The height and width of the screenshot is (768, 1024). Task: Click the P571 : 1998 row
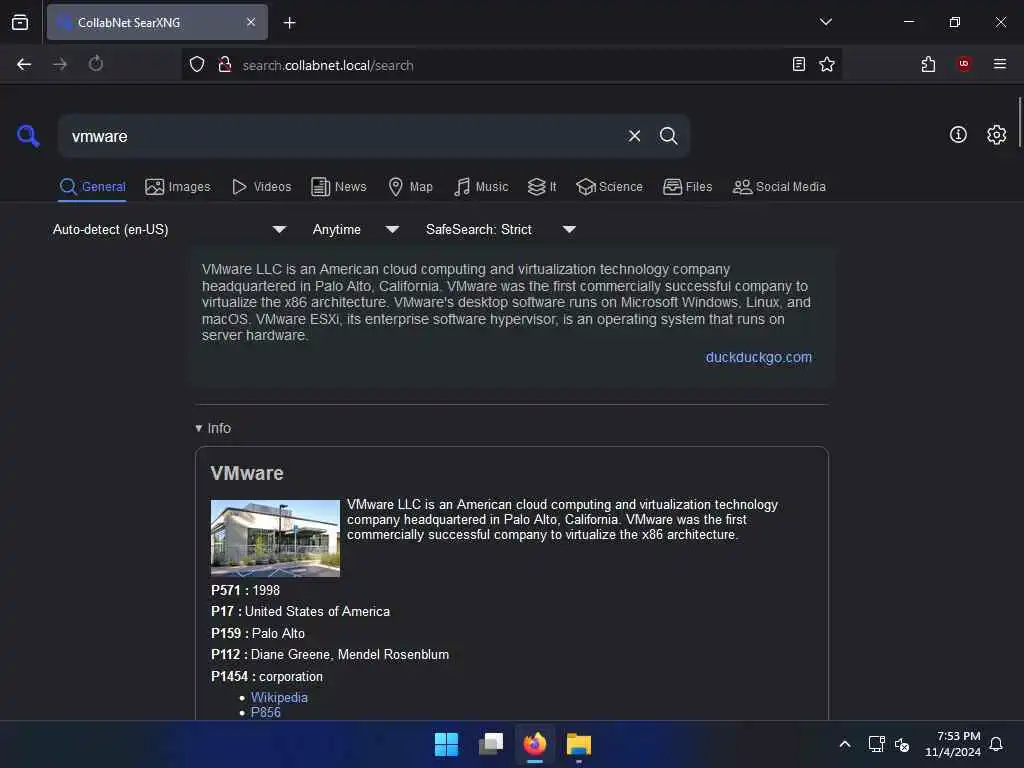(x=245, y=590)
